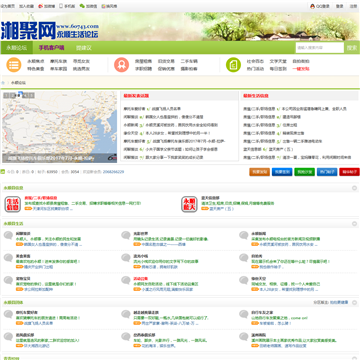Open the 社会百态 category link
Screen dimensions: 360x360
pos(255,61)
